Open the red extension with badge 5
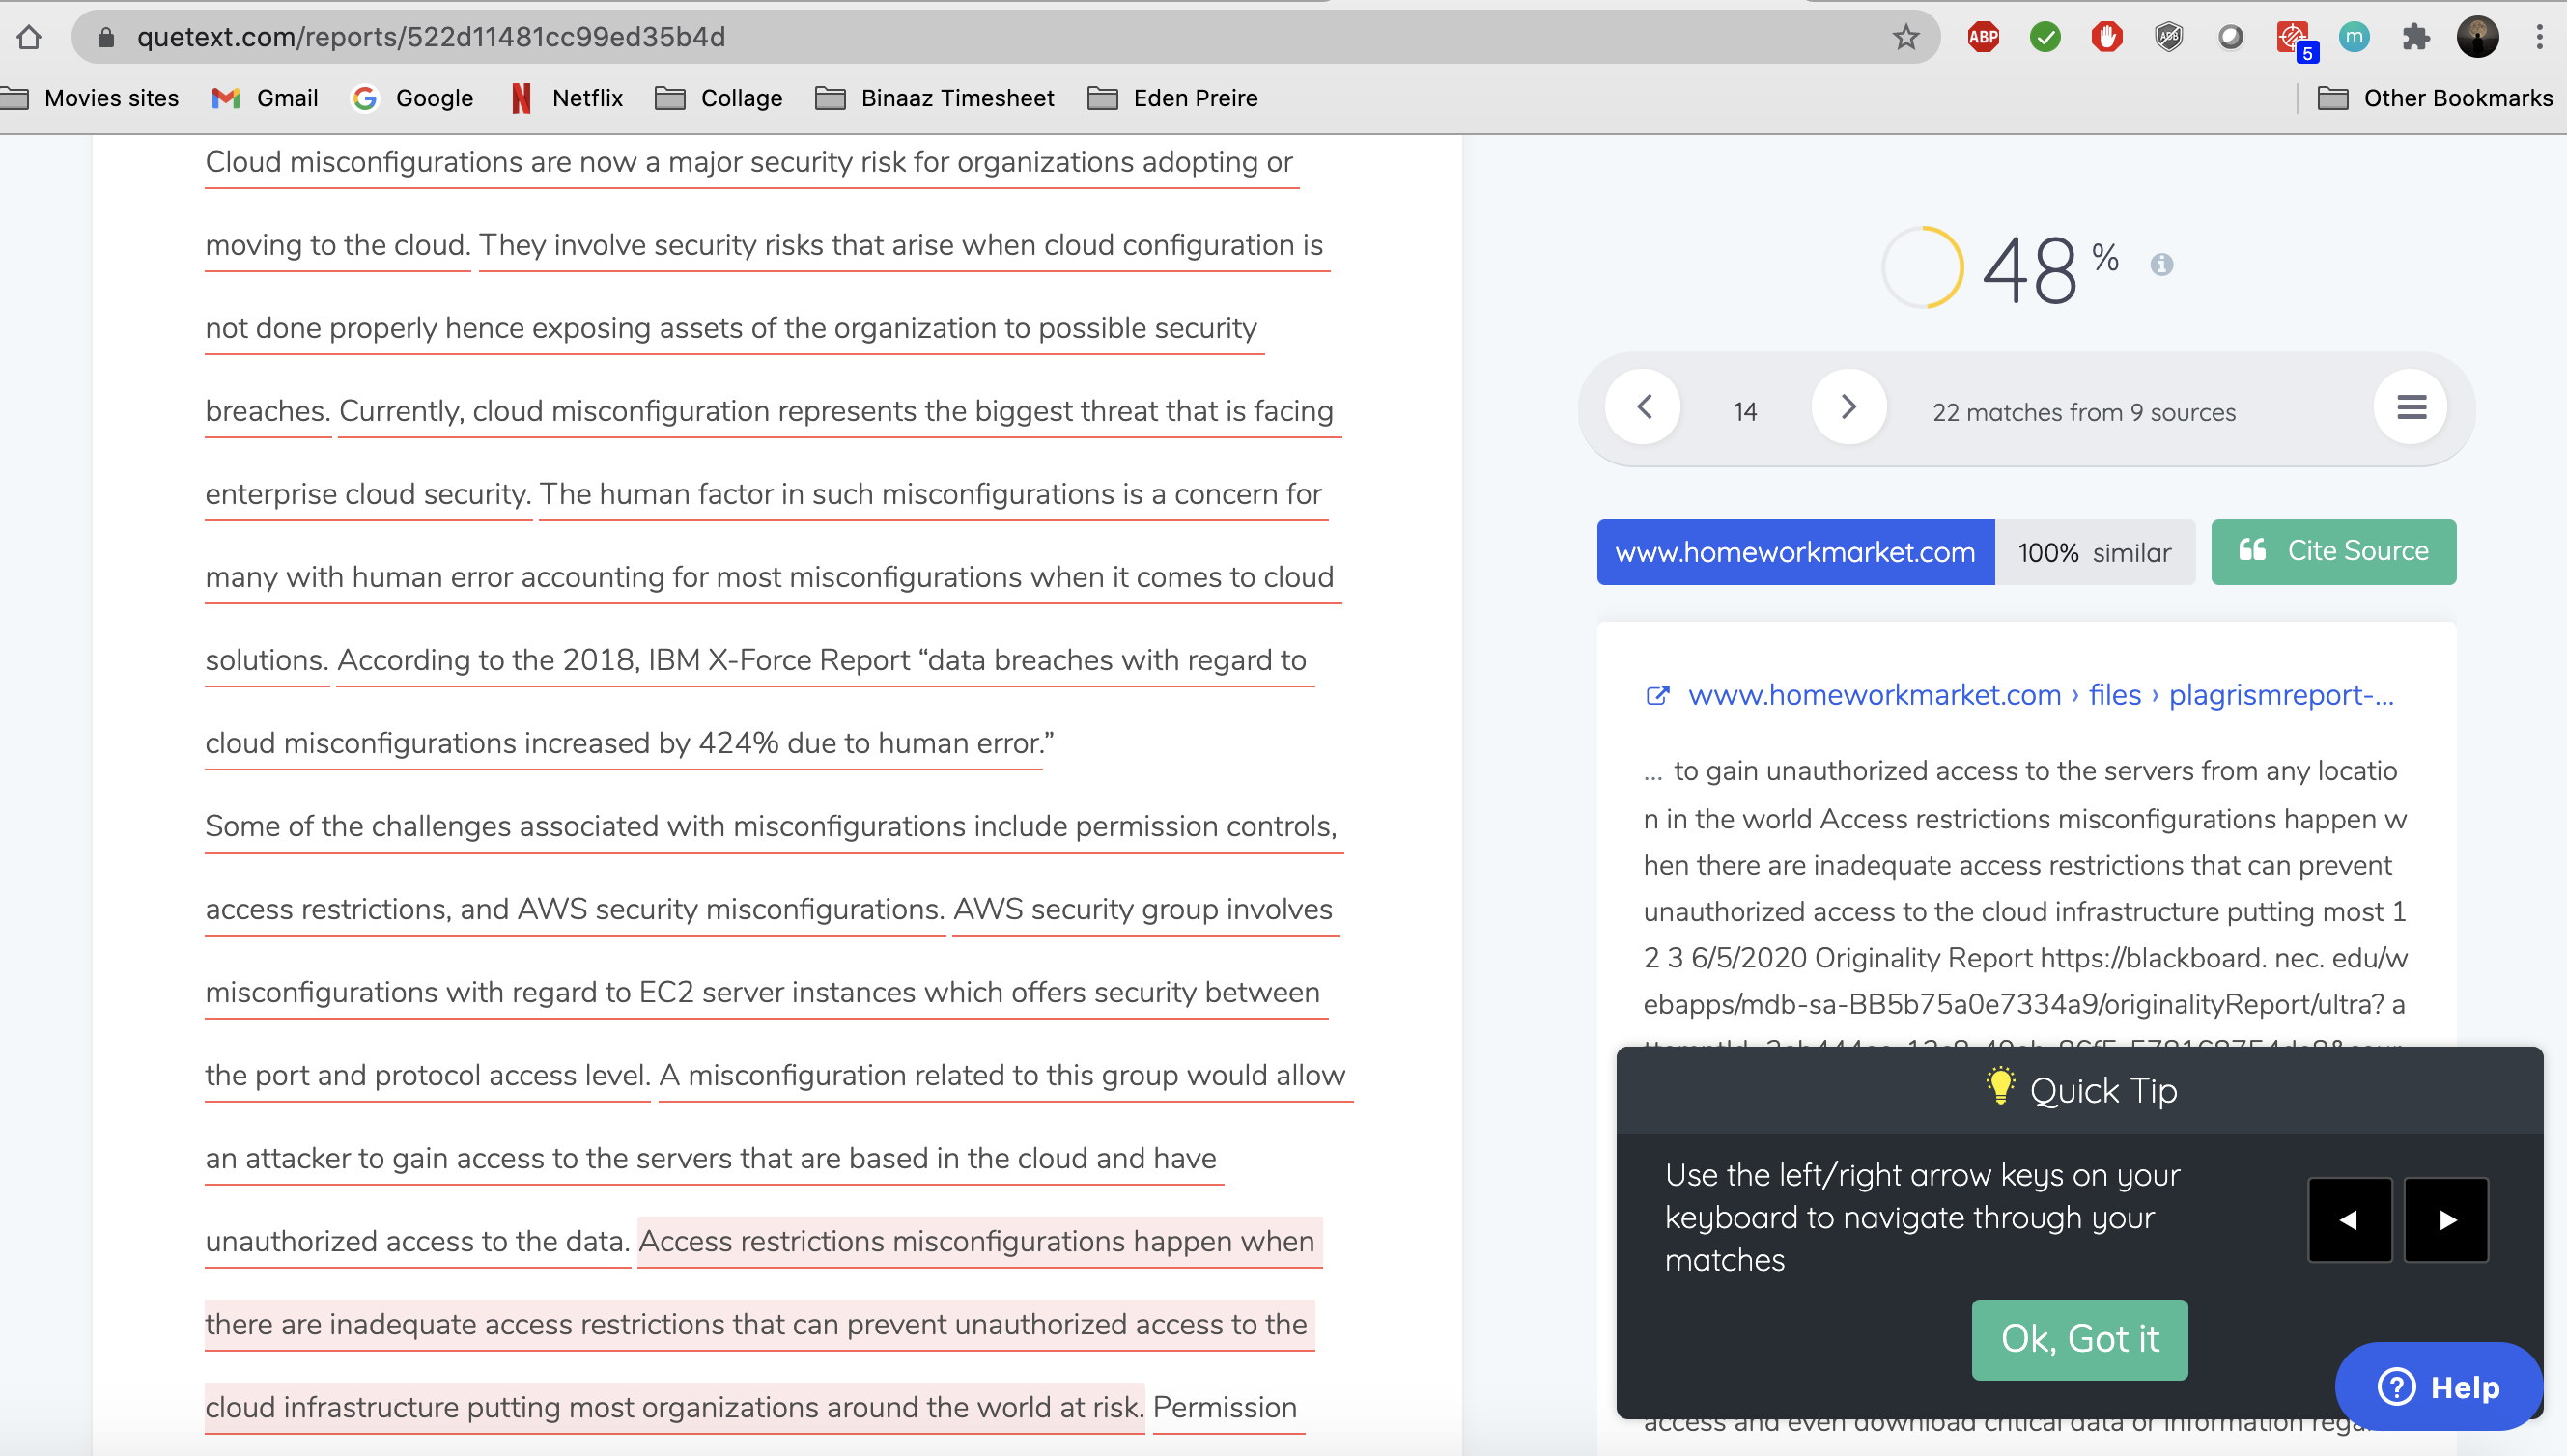Screen dimensions: 2567x1456 (2294, 39)
